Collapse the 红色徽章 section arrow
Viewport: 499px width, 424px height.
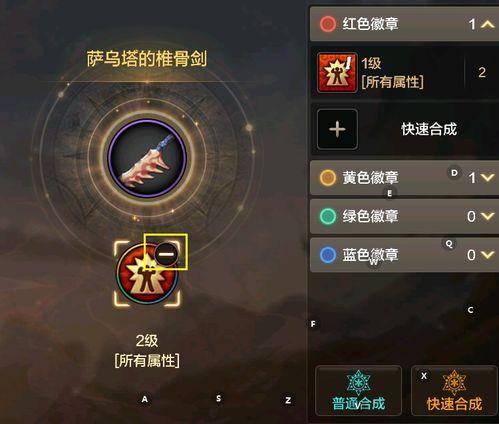488,24
